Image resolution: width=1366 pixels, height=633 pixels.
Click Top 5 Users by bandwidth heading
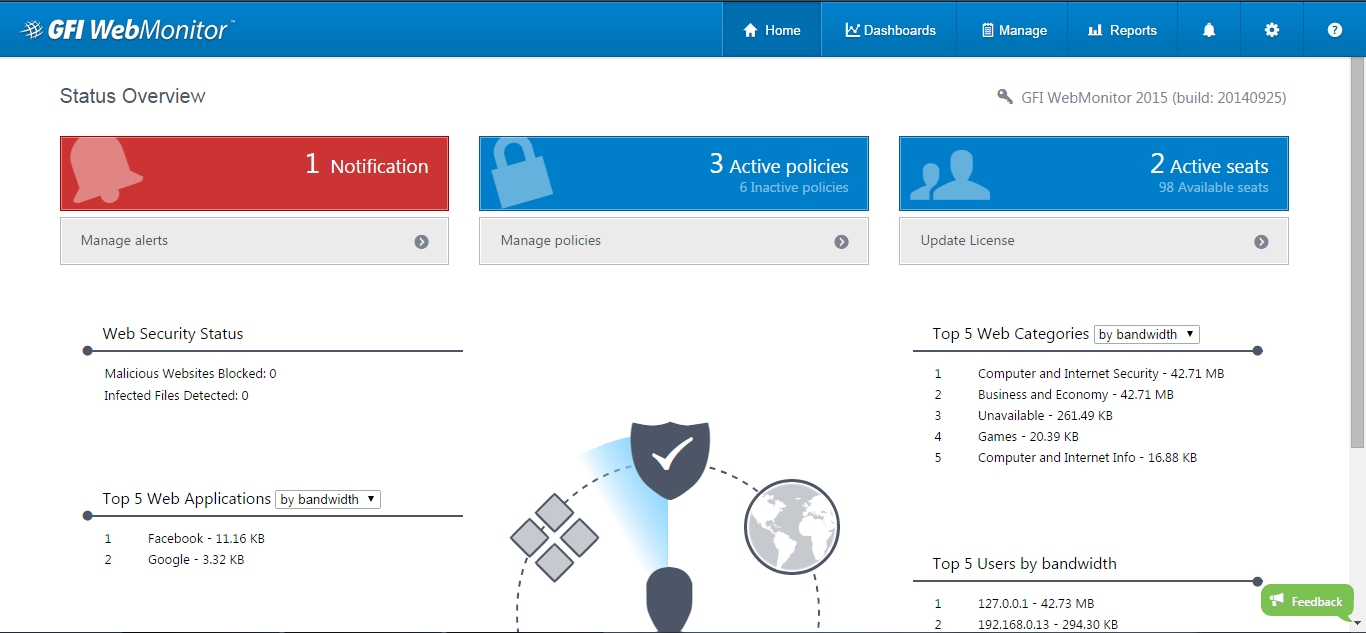[x=1024, y=563]
